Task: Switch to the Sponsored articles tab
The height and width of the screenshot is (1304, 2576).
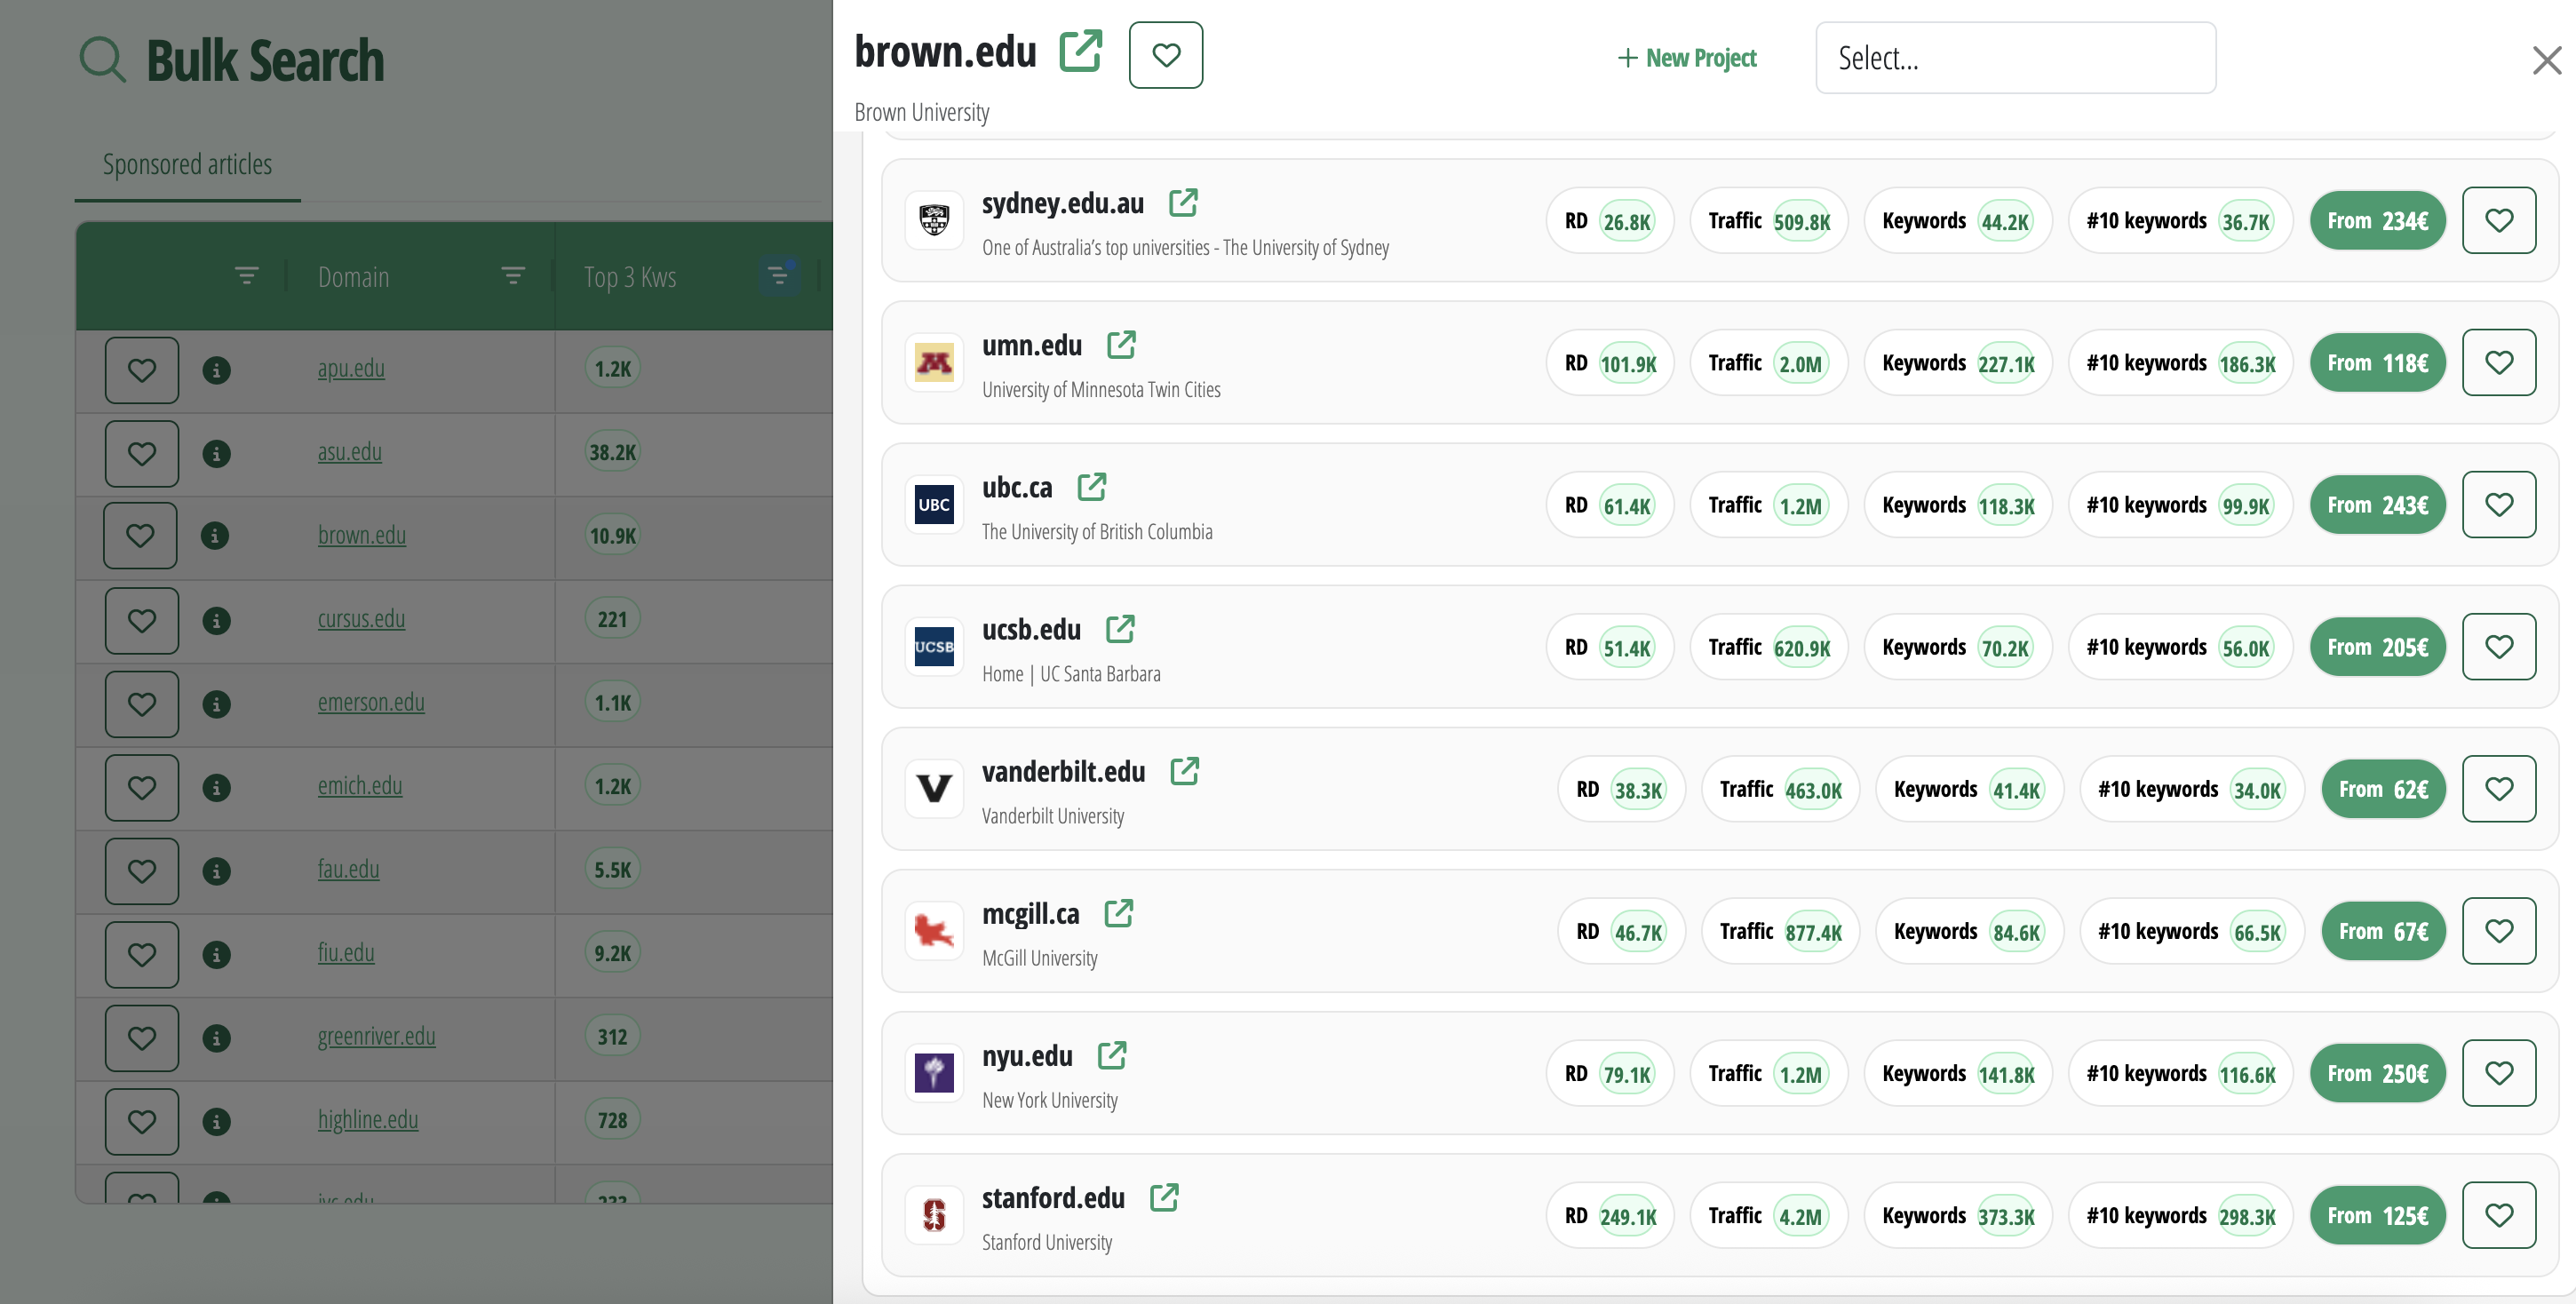Action: (x=187, y=164)
